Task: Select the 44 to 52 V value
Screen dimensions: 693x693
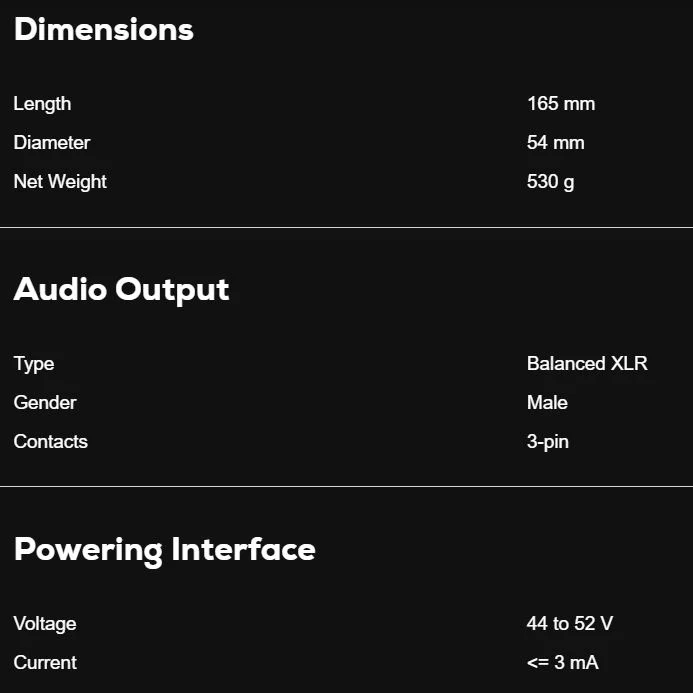Action: (570, 624)
